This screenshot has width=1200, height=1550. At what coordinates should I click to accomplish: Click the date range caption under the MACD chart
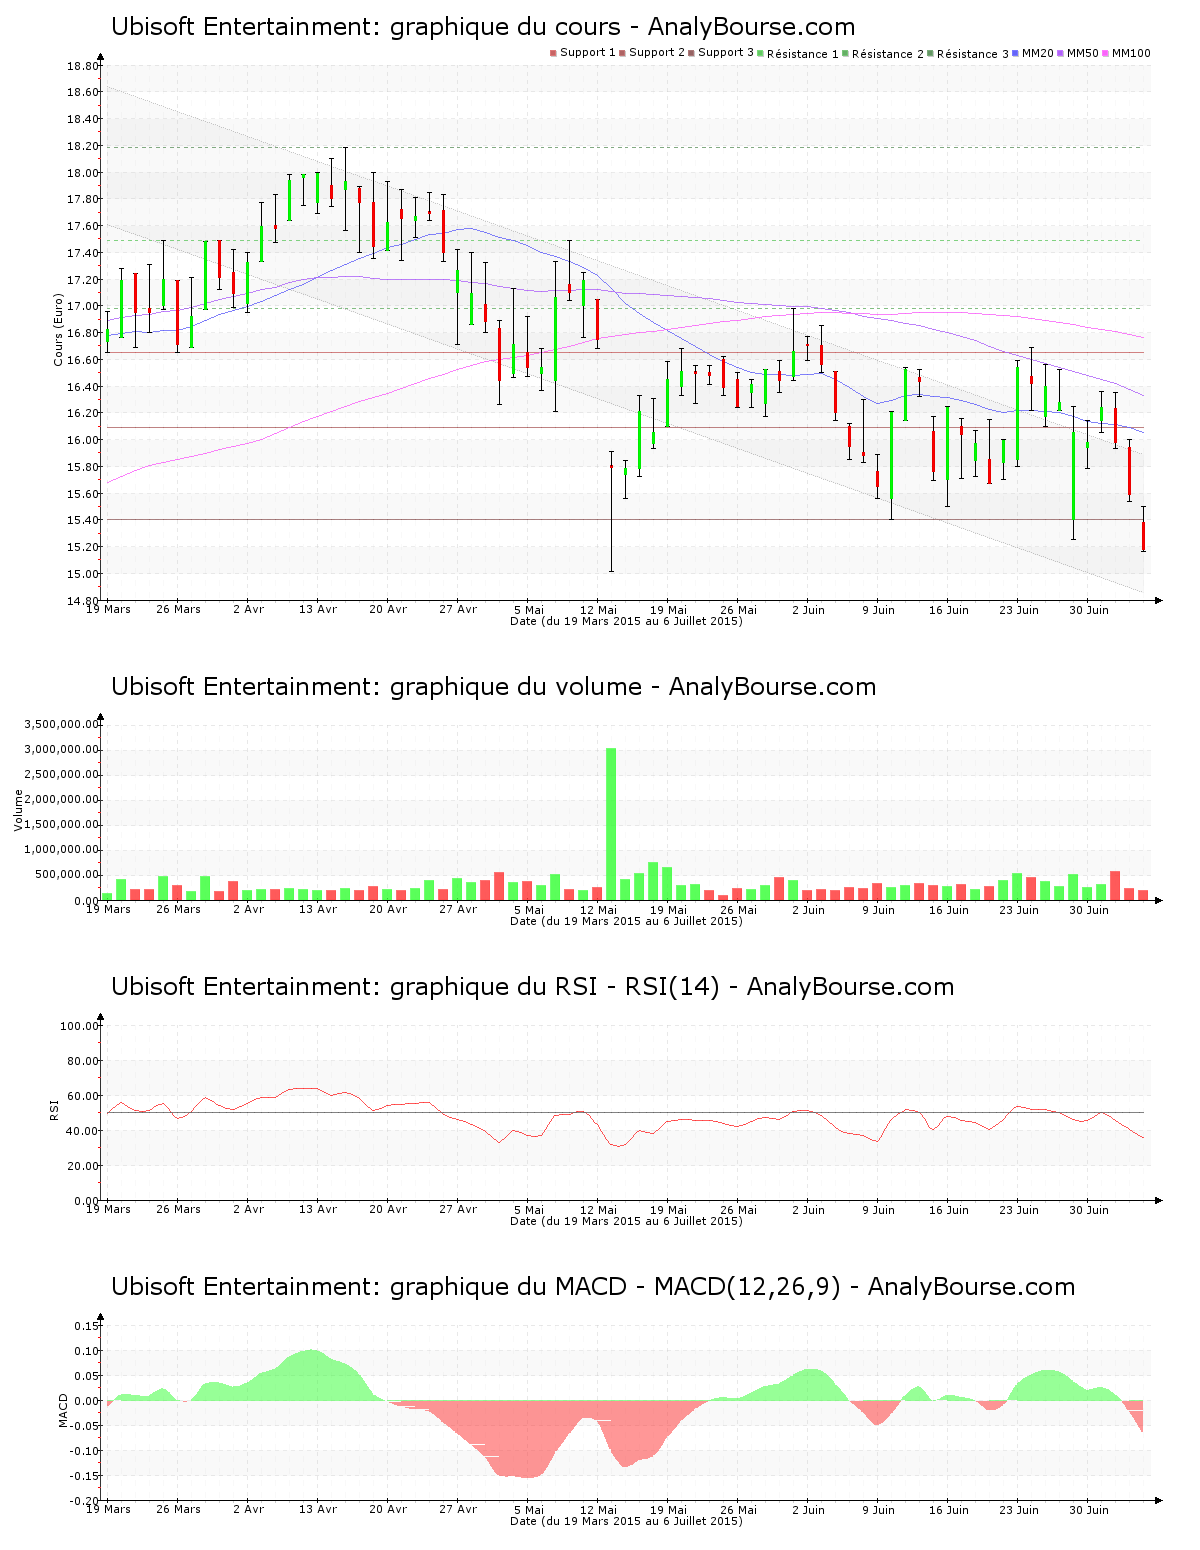point(626,1521)
